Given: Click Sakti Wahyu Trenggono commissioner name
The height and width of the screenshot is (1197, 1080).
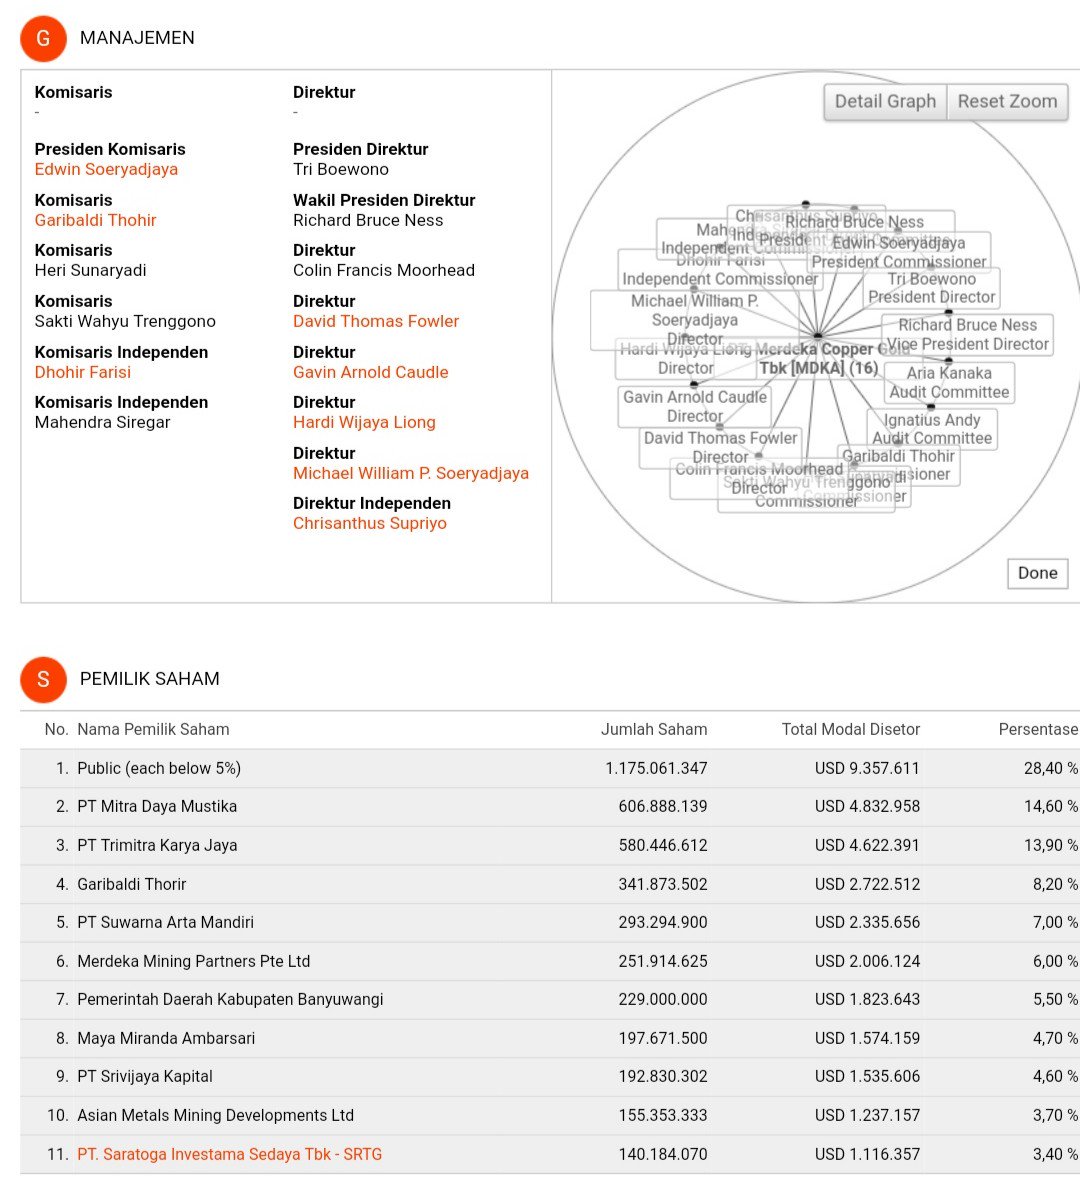Looking at the screenshot, I should tap(125, 321).
